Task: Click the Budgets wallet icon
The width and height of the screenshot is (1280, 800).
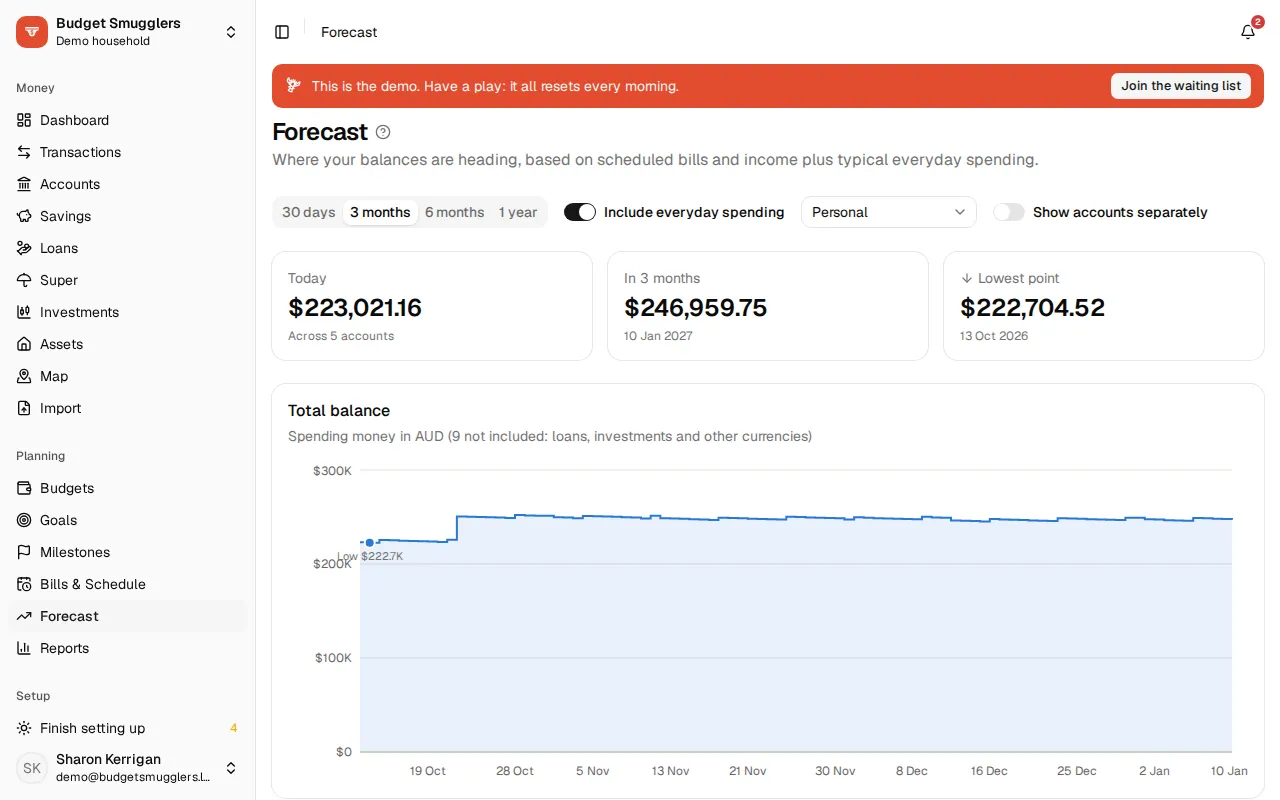Action: (24, 488)
